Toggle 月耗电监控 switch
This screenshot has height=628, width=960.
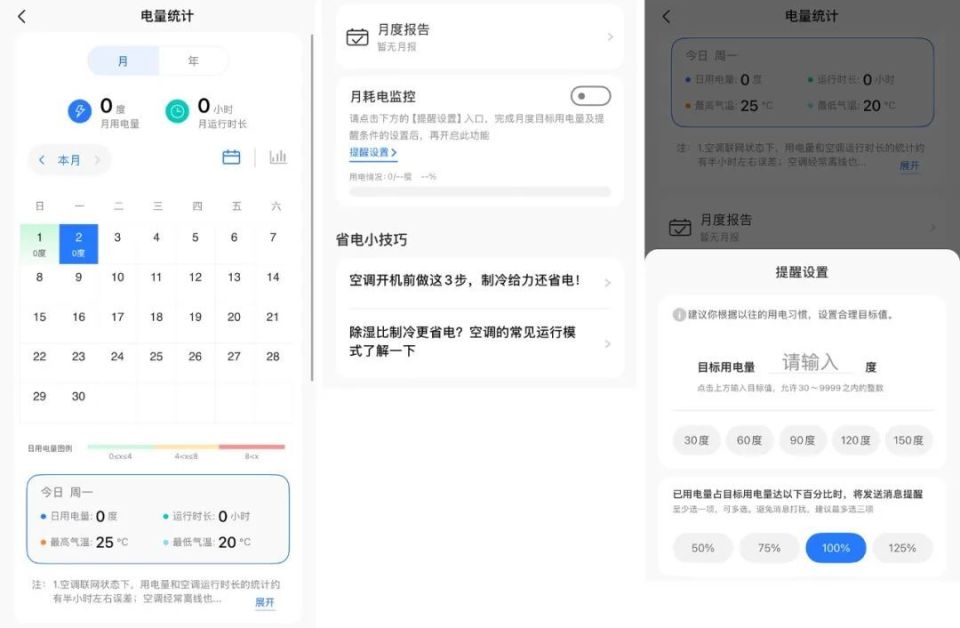point(590,96)
